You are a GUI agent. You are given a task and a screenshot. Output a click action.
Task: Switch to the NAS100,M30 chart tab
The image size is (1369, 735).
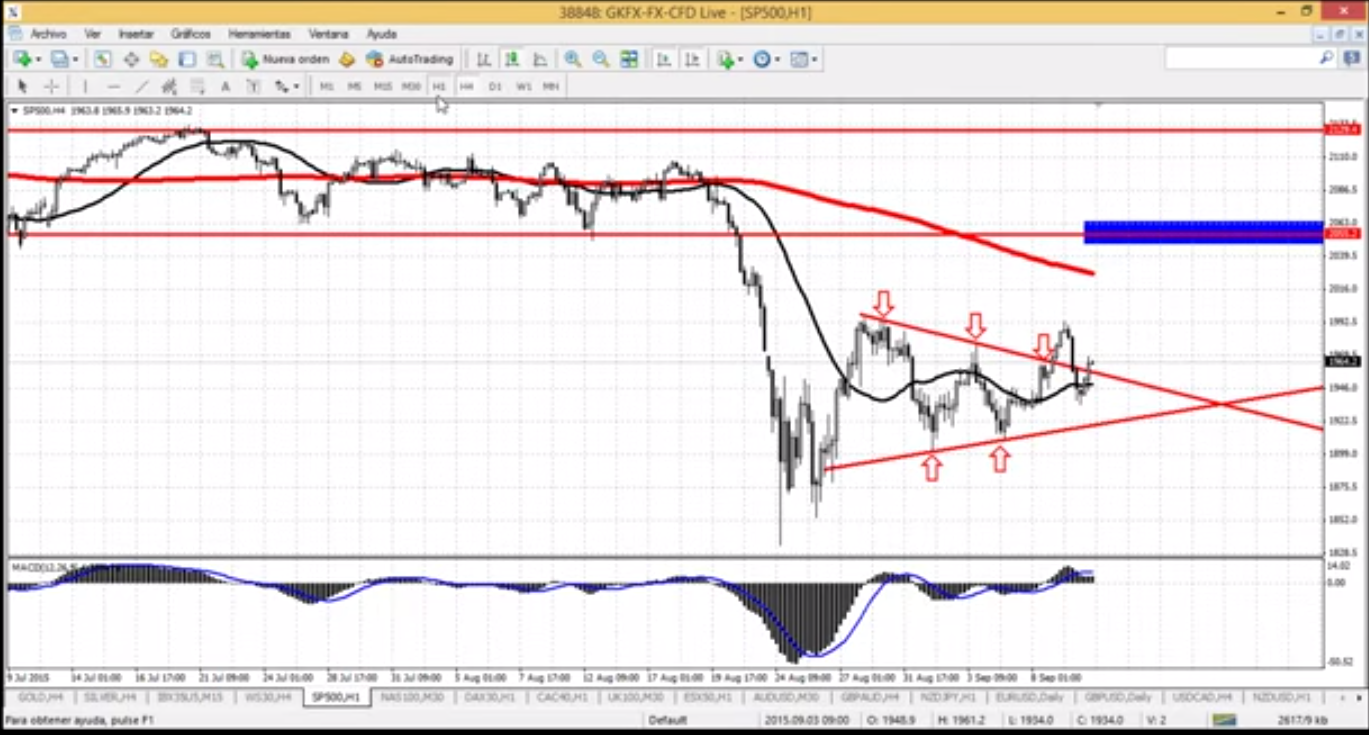pos(410,696)
